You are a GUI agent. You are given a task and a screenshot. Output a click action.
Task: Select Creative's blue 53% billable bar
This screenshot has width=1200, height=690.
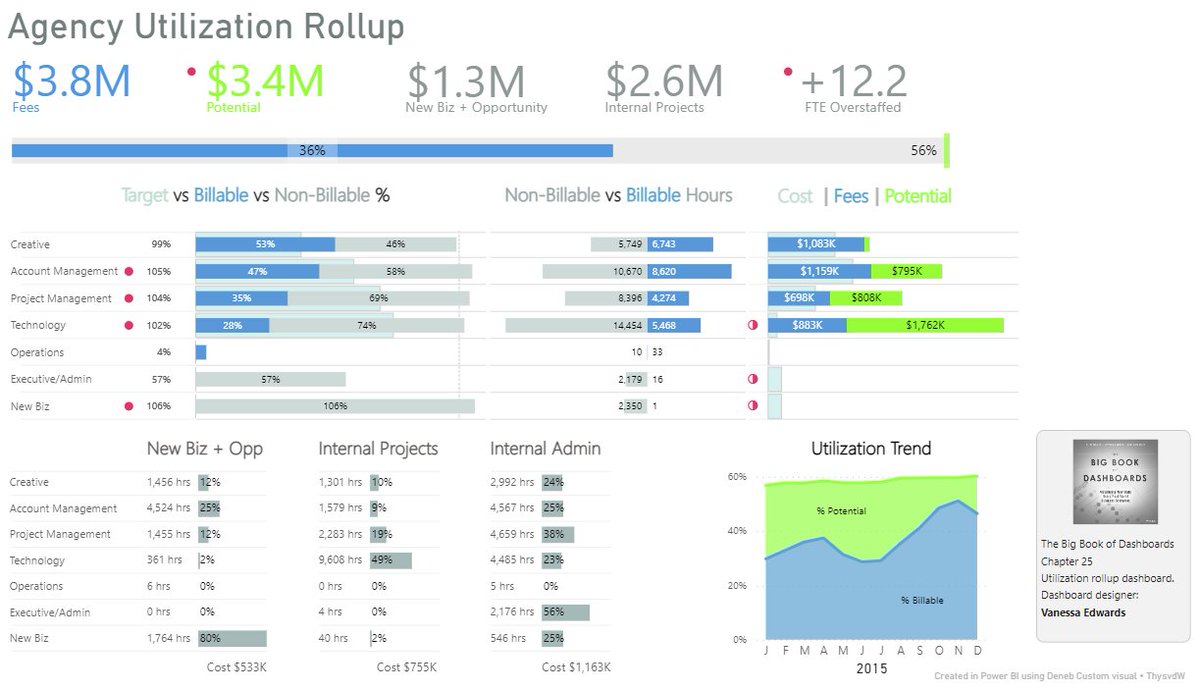(265, 244)
